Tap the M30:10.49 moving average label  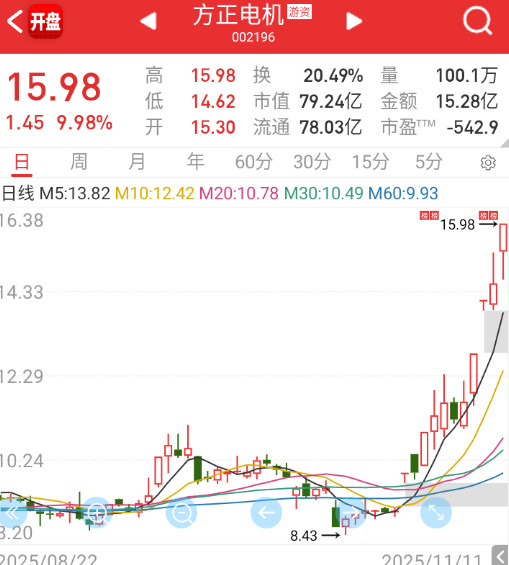tap(323, 193)
